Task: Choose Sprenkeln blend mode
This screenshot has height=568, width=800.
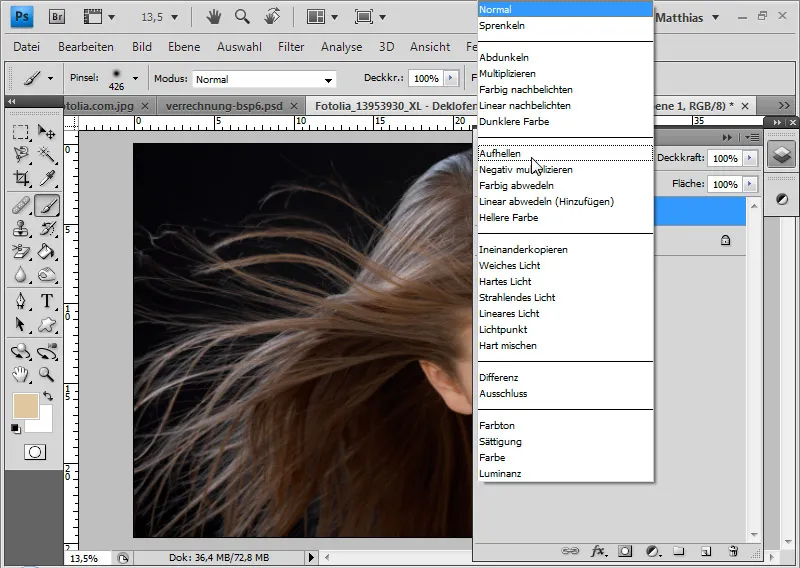Action: click(565, 26)
